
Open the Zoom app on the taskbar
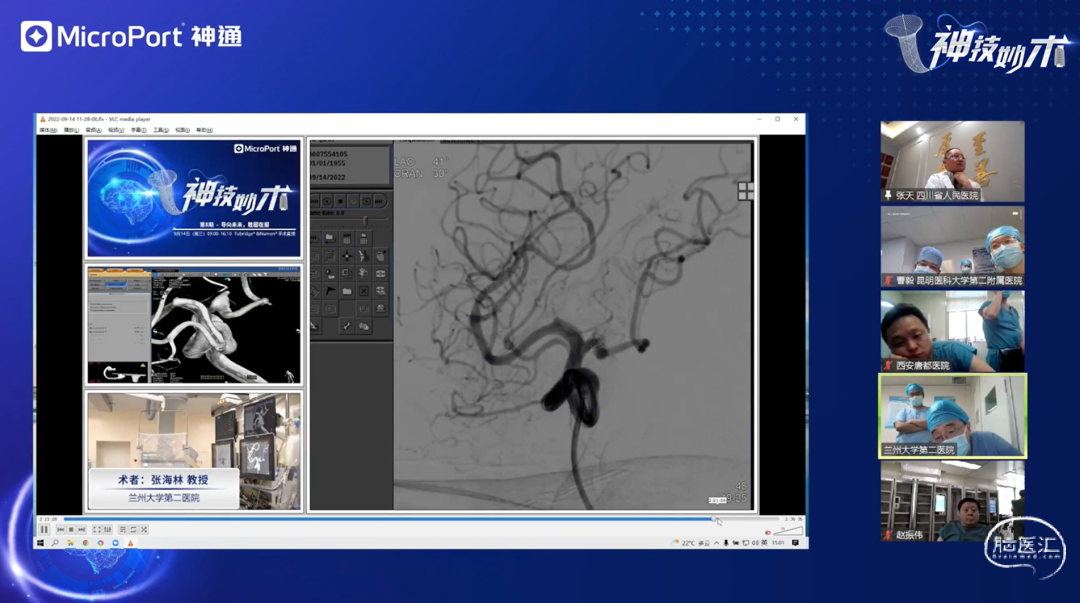pos(116,543)
